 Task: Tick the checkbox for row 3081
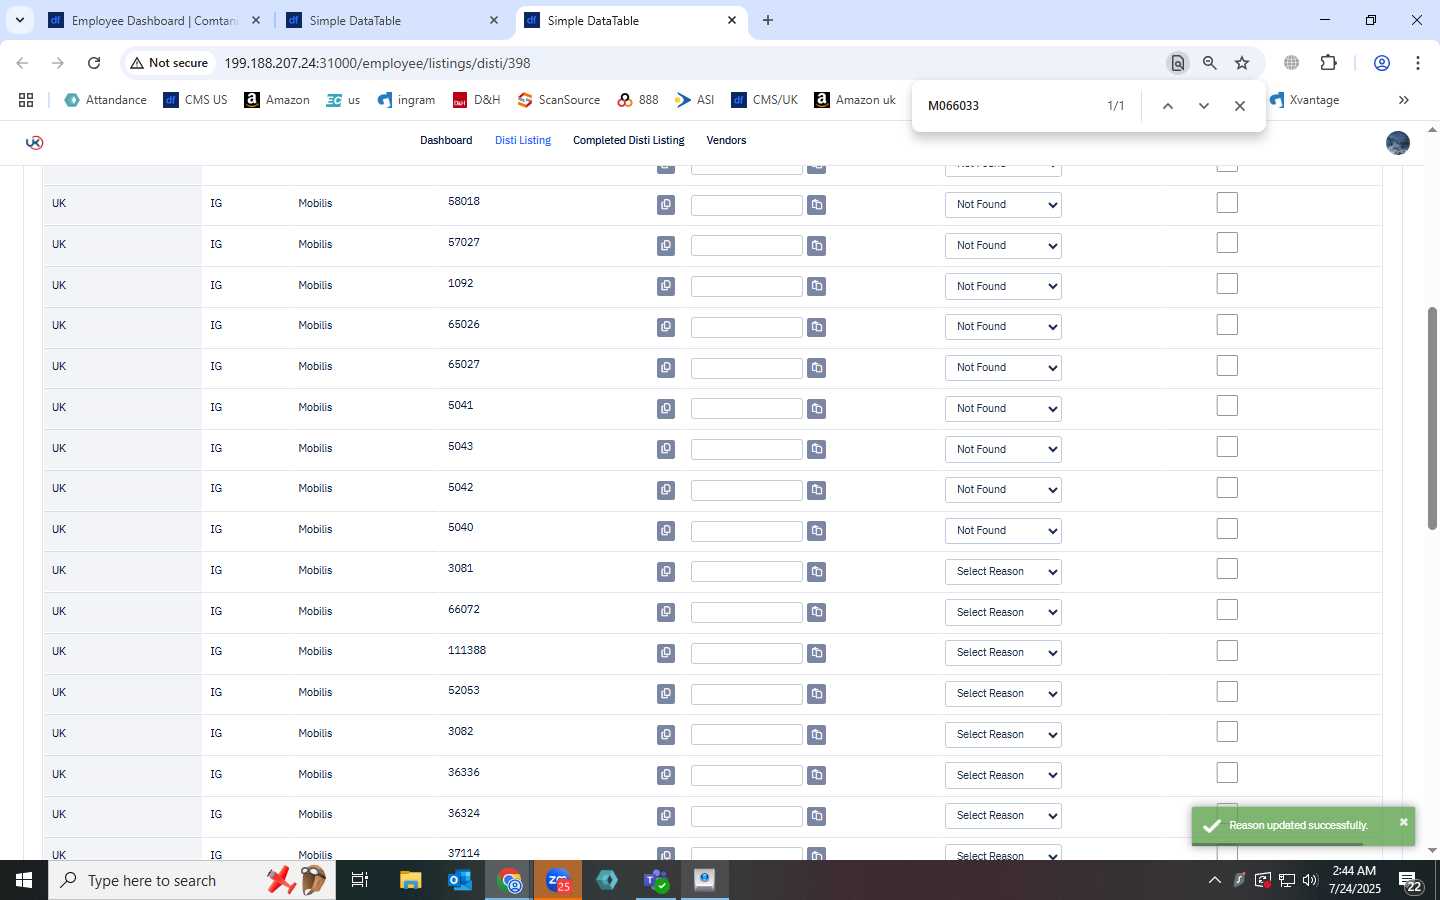(1227, 569)
